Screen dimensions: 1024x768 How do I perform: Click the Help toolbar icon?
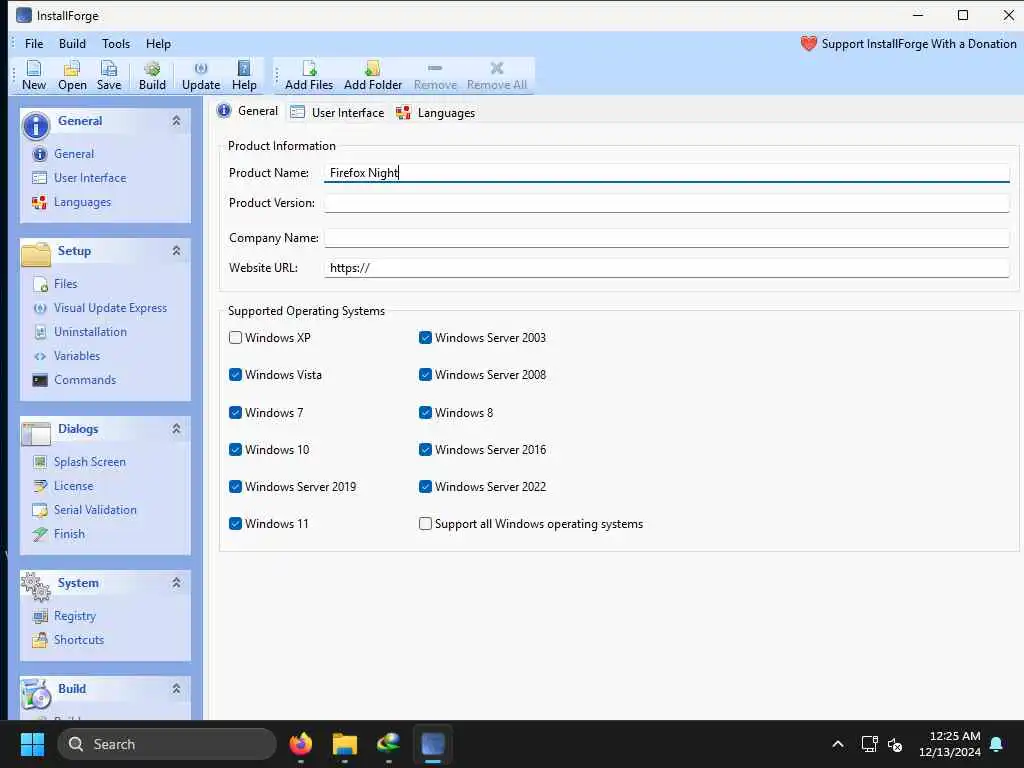(x=244, y=75)
